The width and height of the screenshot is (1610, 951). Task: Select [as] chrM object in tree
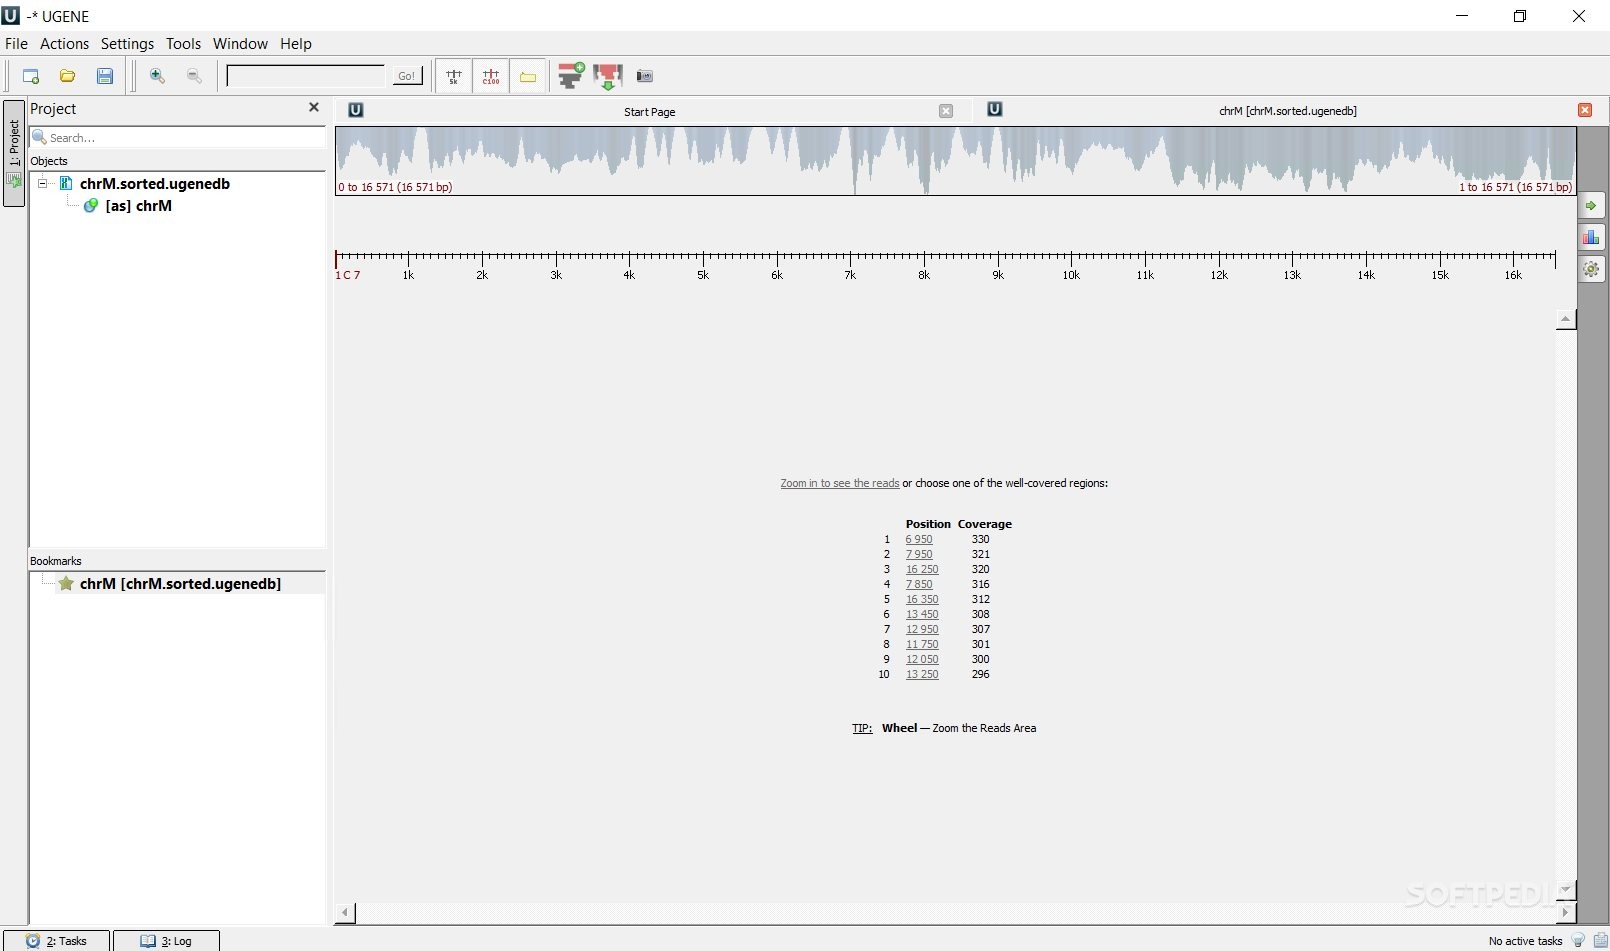[x=138, y=205]
